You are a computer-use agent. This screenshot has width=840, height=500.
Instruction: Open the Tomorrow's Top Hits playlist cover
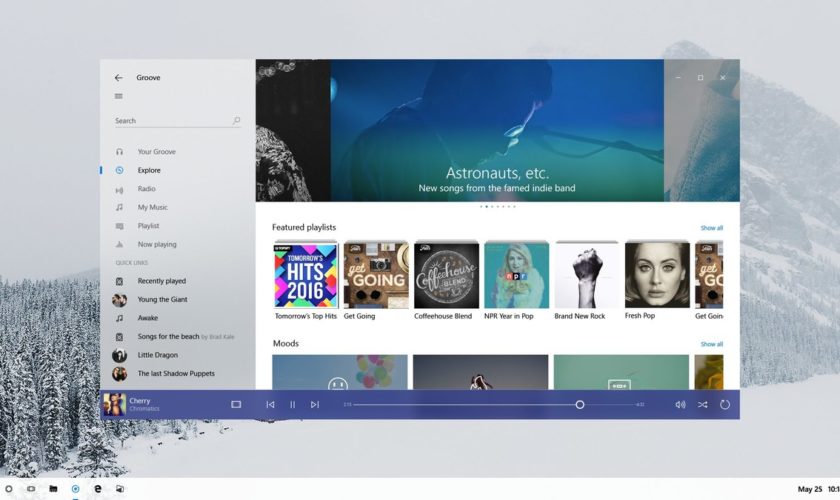click(306, 275)
